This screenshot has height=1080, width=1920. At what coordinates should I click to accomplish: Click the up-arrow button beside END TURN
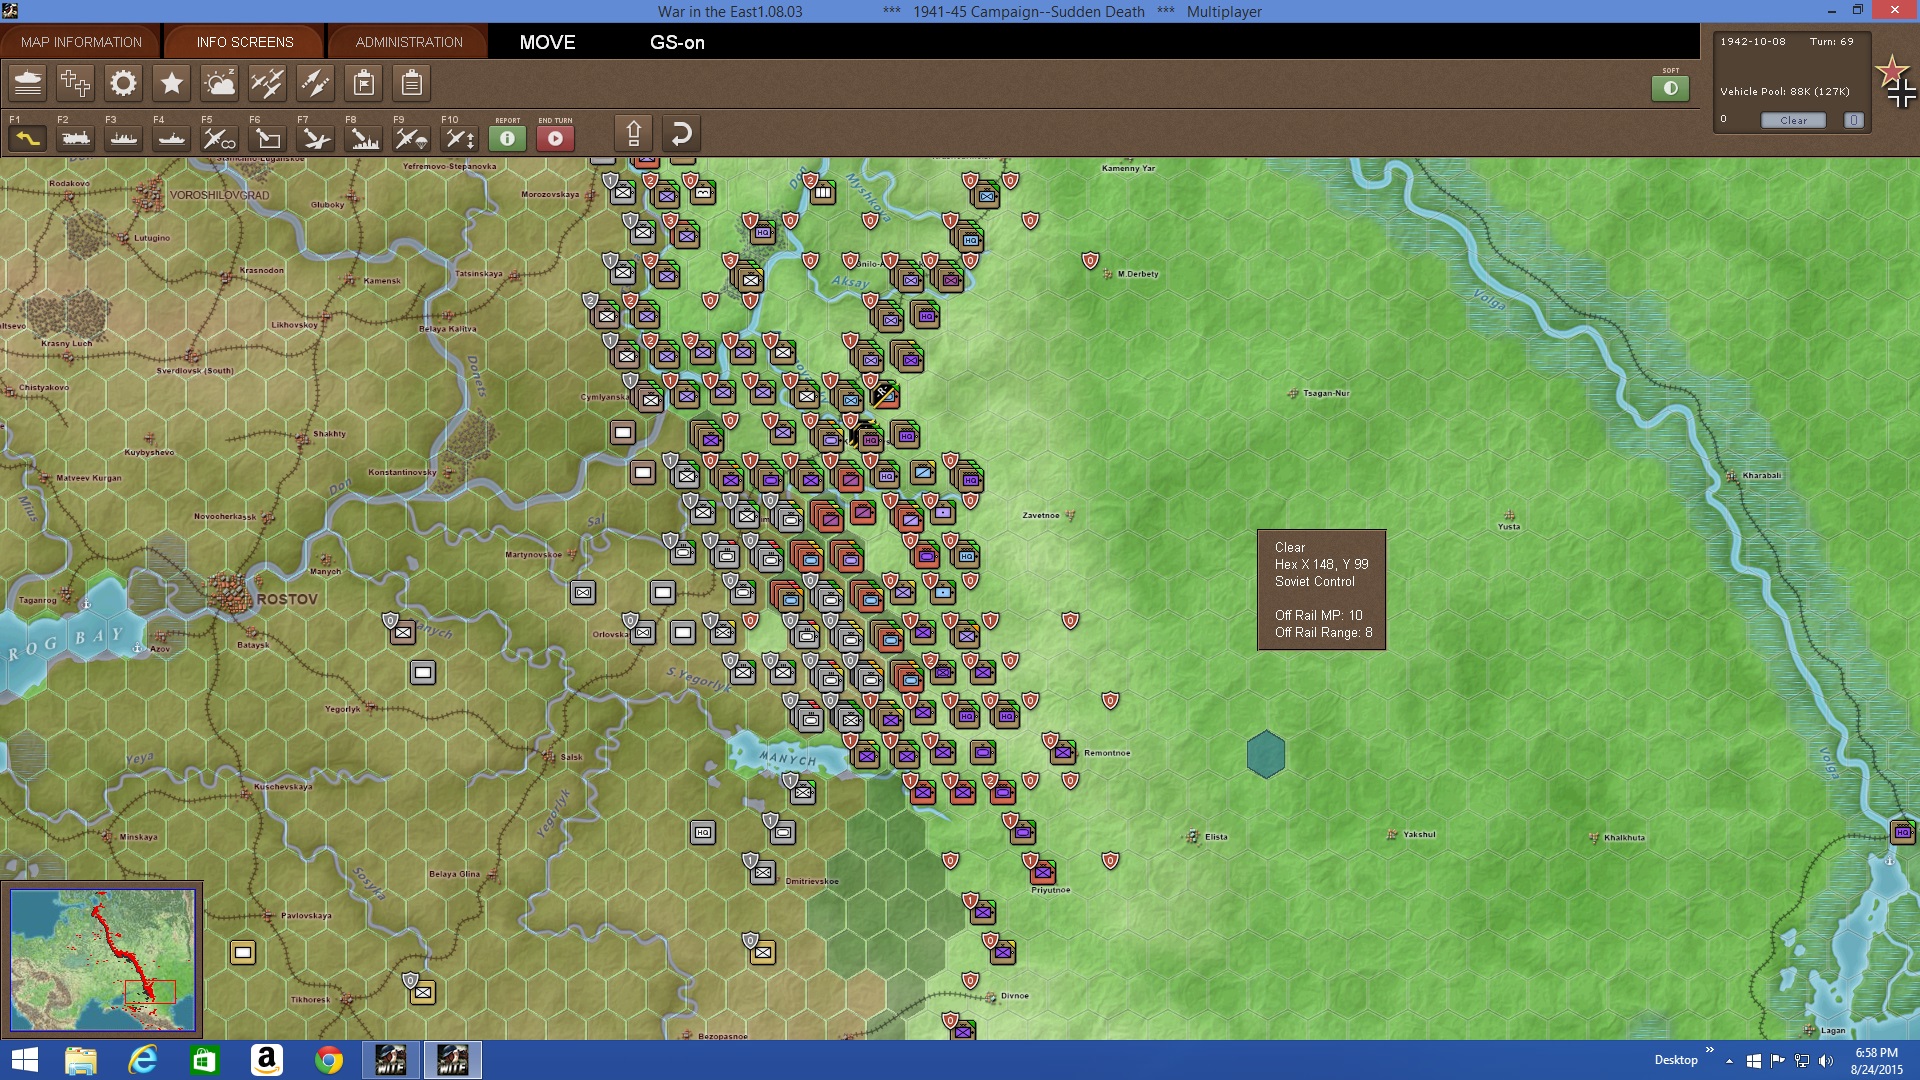tap(634, 133)
